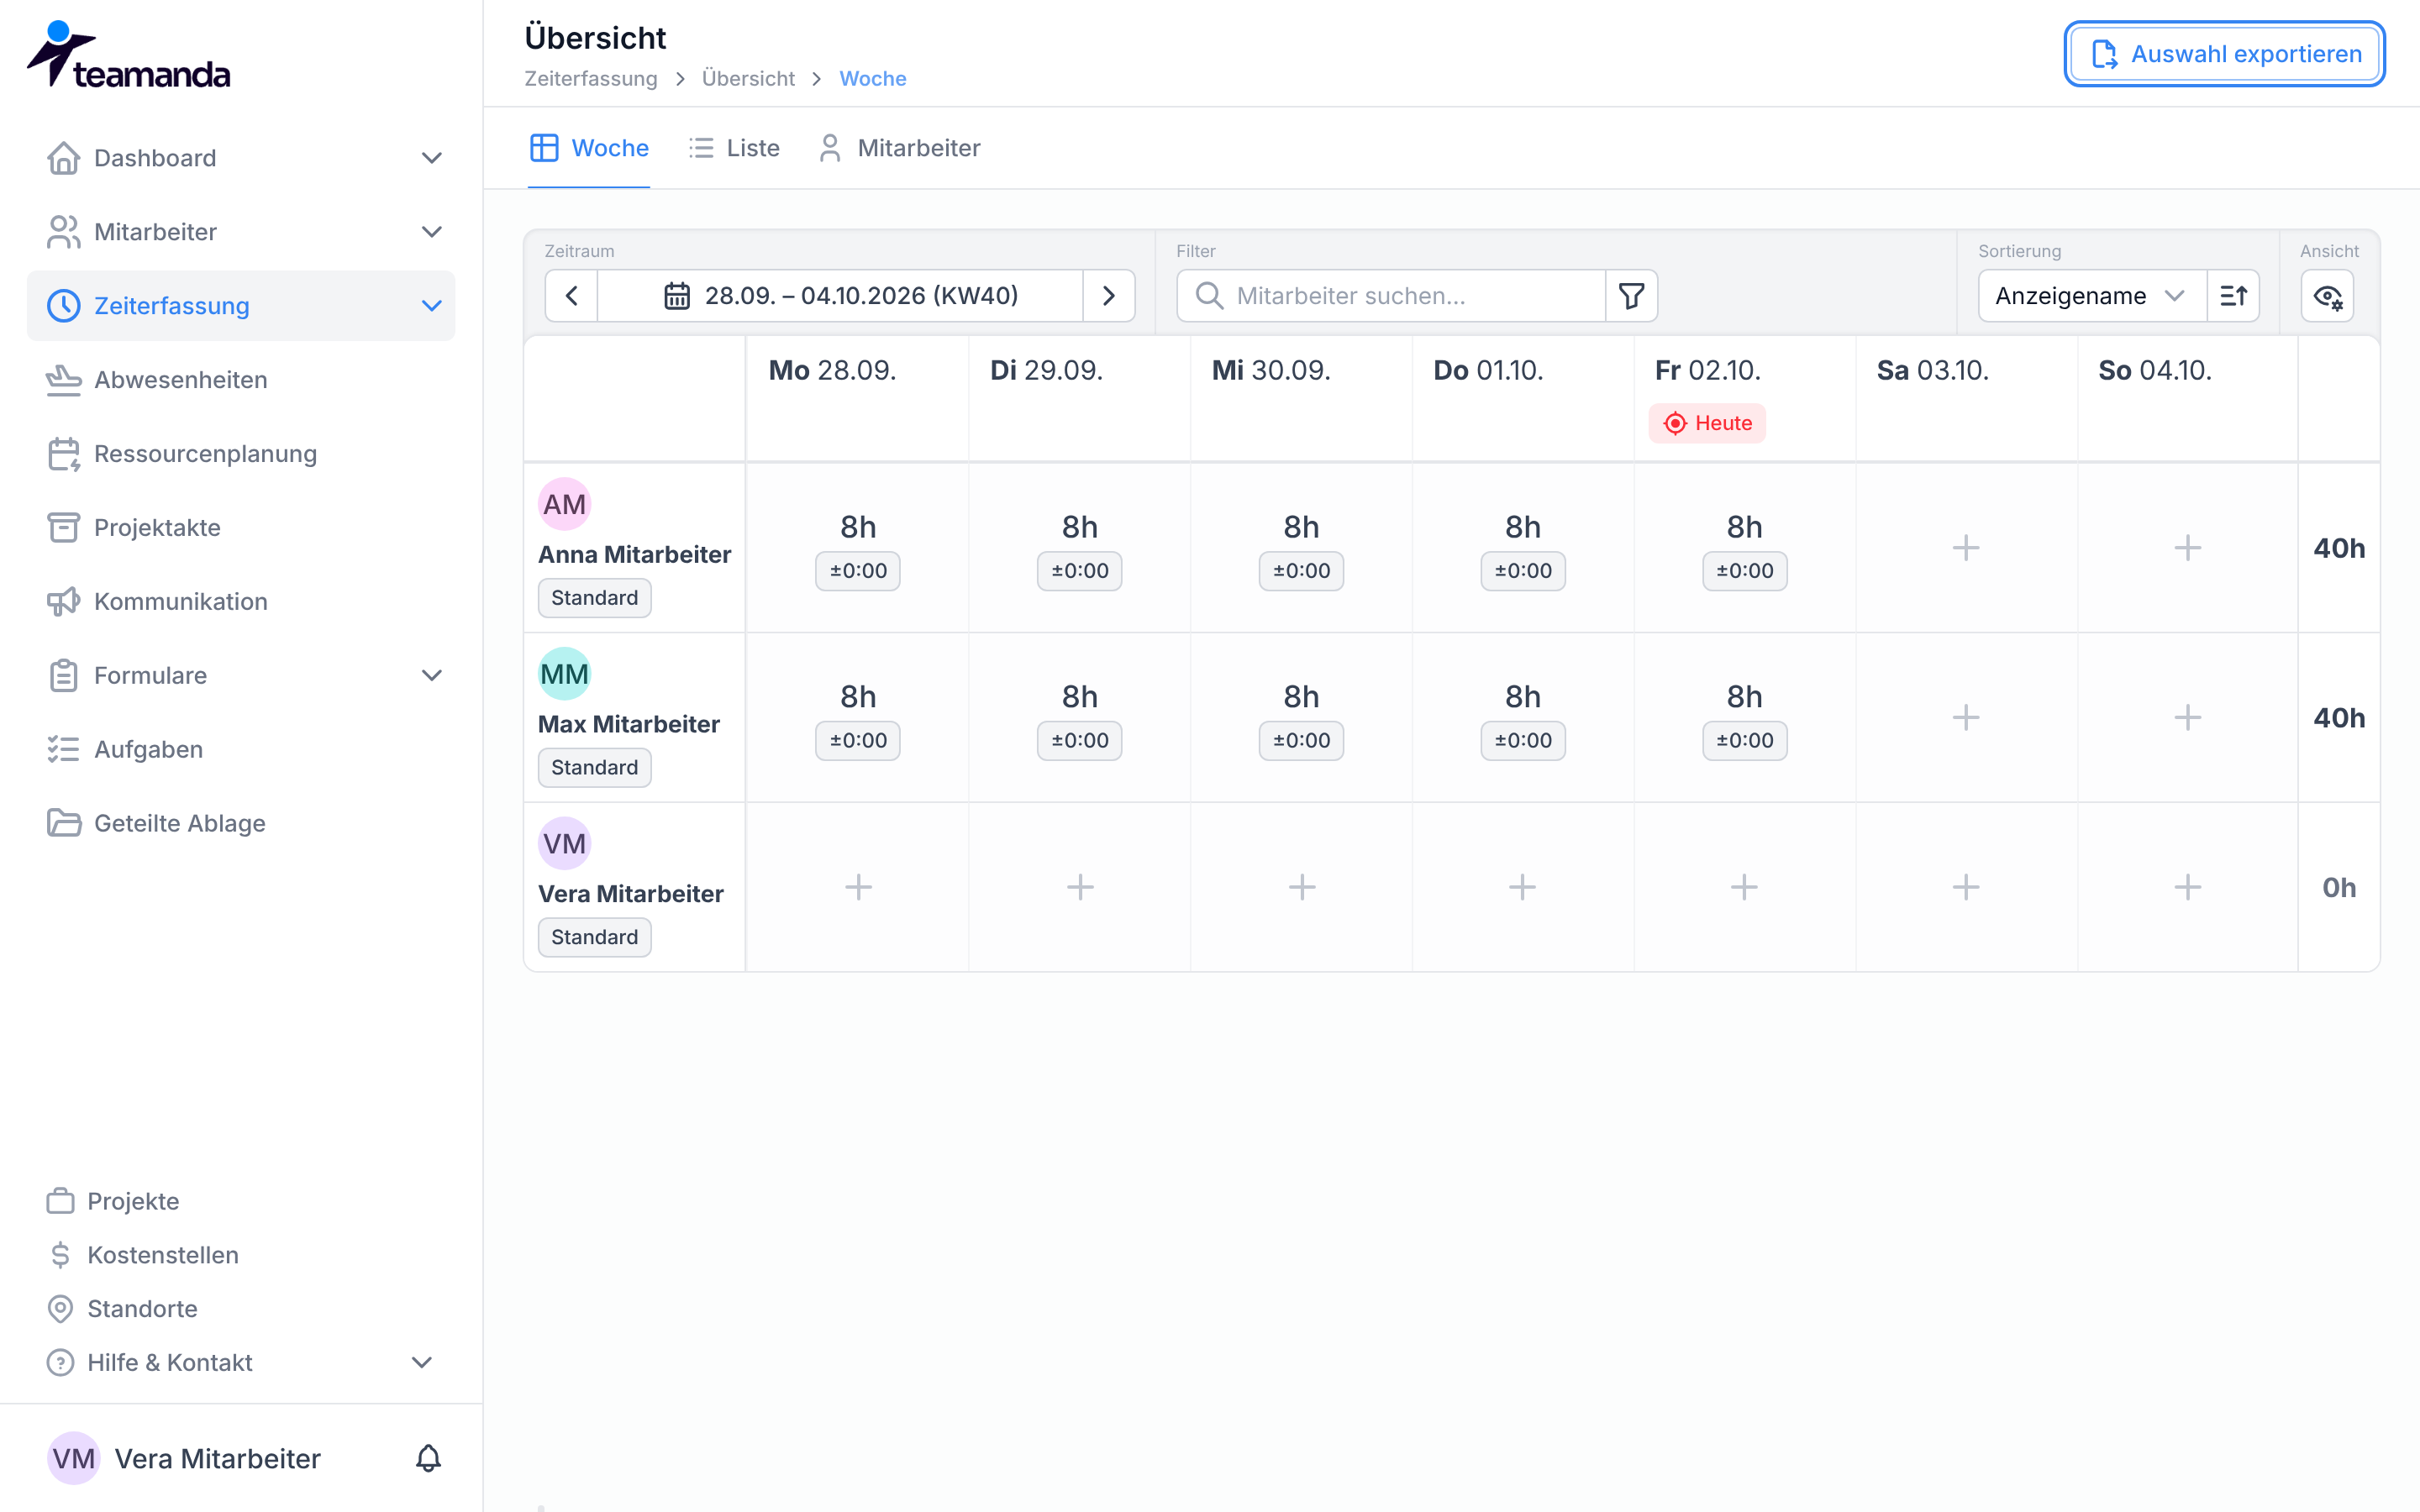2420x1512 pixels.
Task: Add time entry for Anna on Sunday
Action: (x=2188, y=548)
